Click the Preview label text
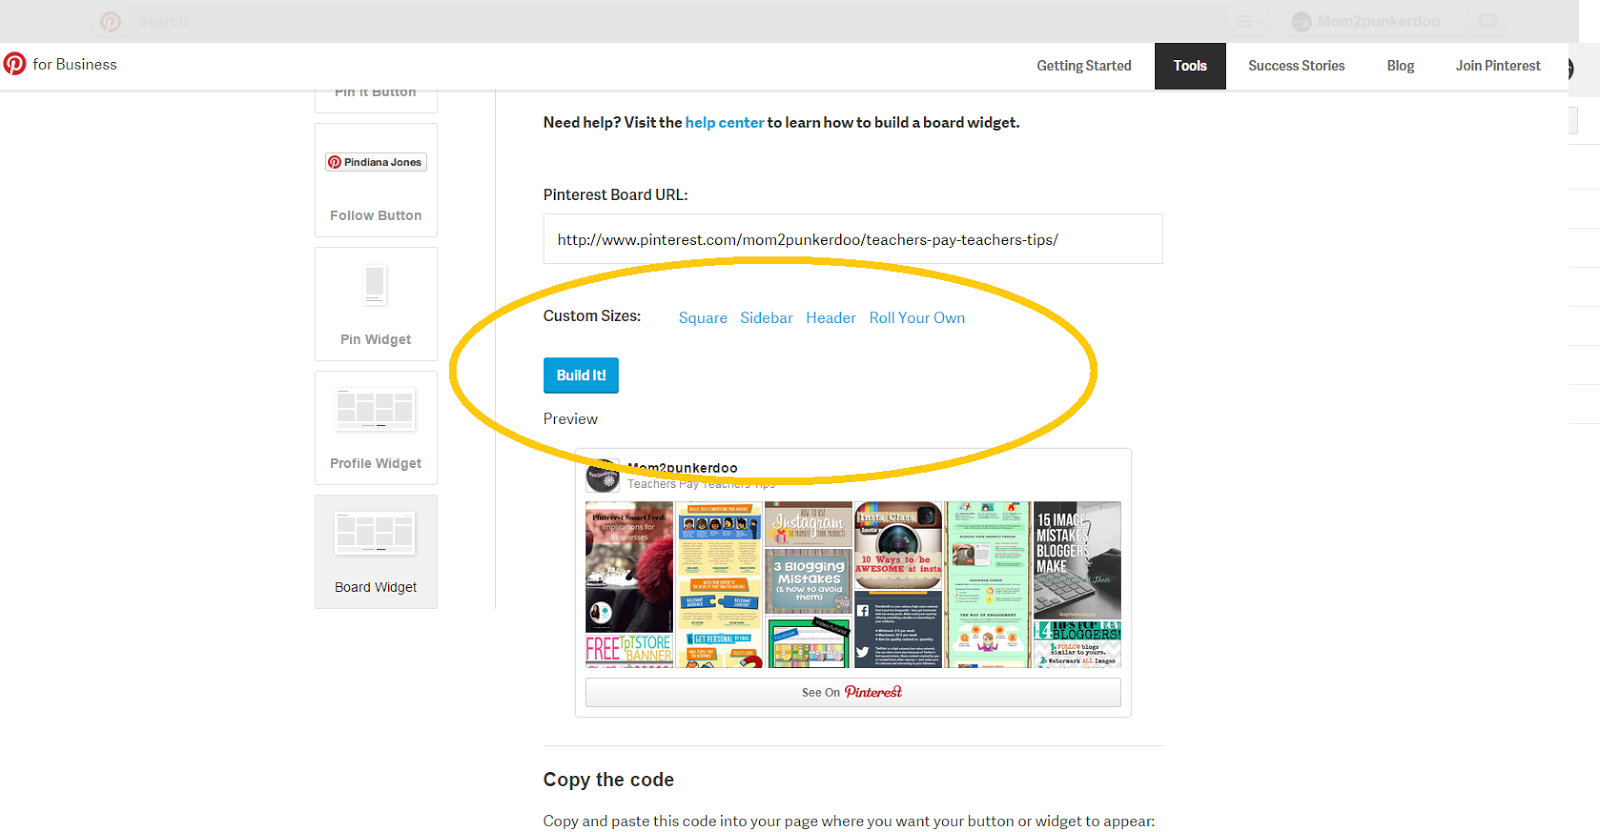This screenshot has height=832, width=1600. click(570, 419)
